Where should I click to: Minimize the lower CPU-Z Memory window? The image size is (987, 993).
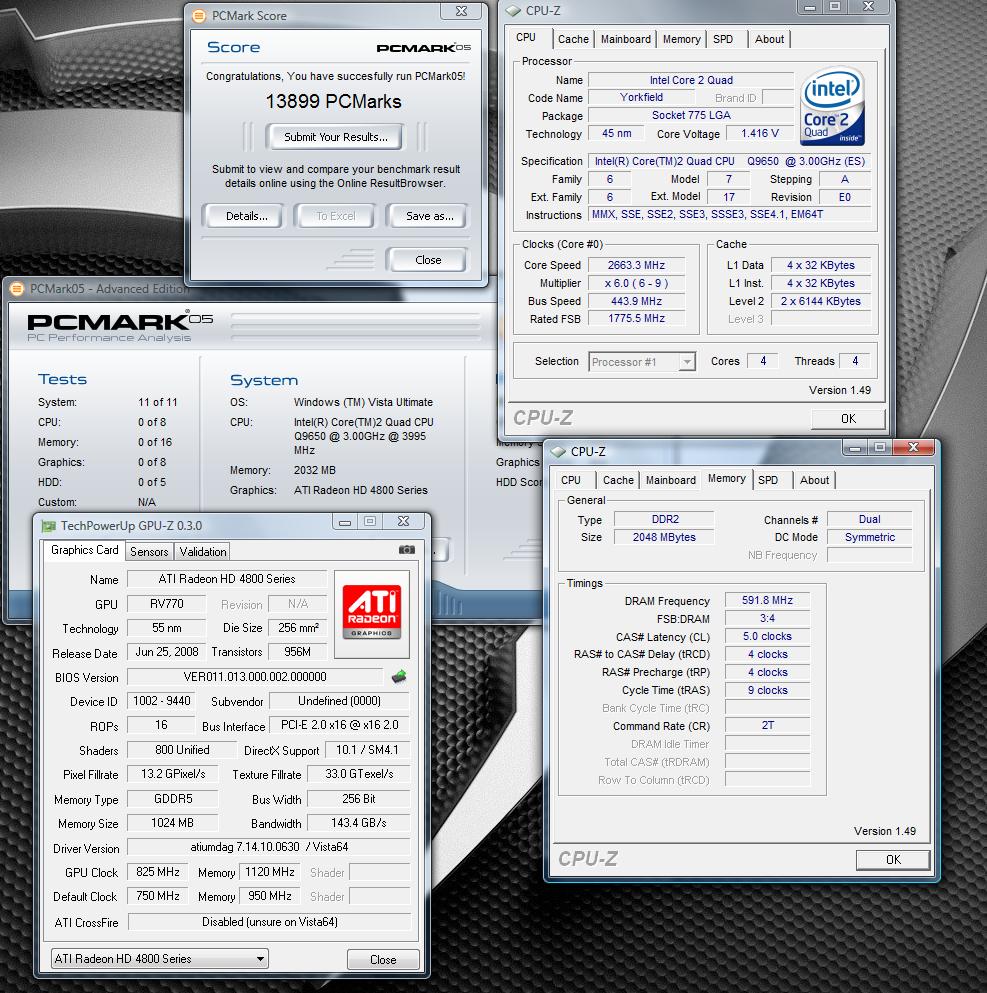coord(855,448)
